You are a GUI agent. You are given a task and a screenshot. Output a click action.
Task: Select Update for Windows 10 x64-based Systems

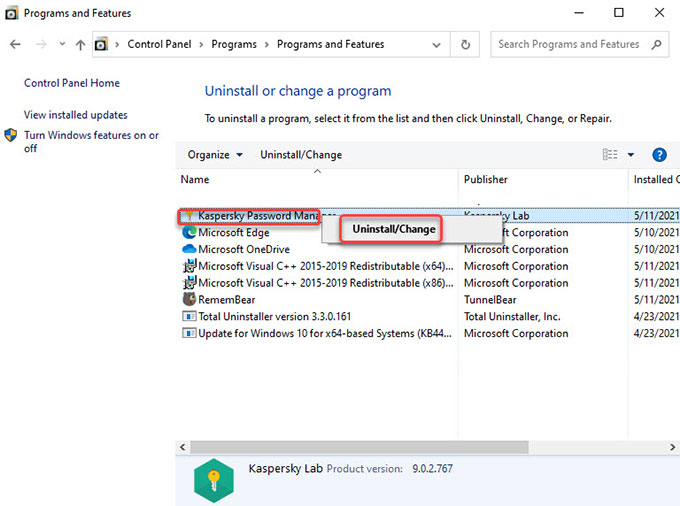pos(325,333)
